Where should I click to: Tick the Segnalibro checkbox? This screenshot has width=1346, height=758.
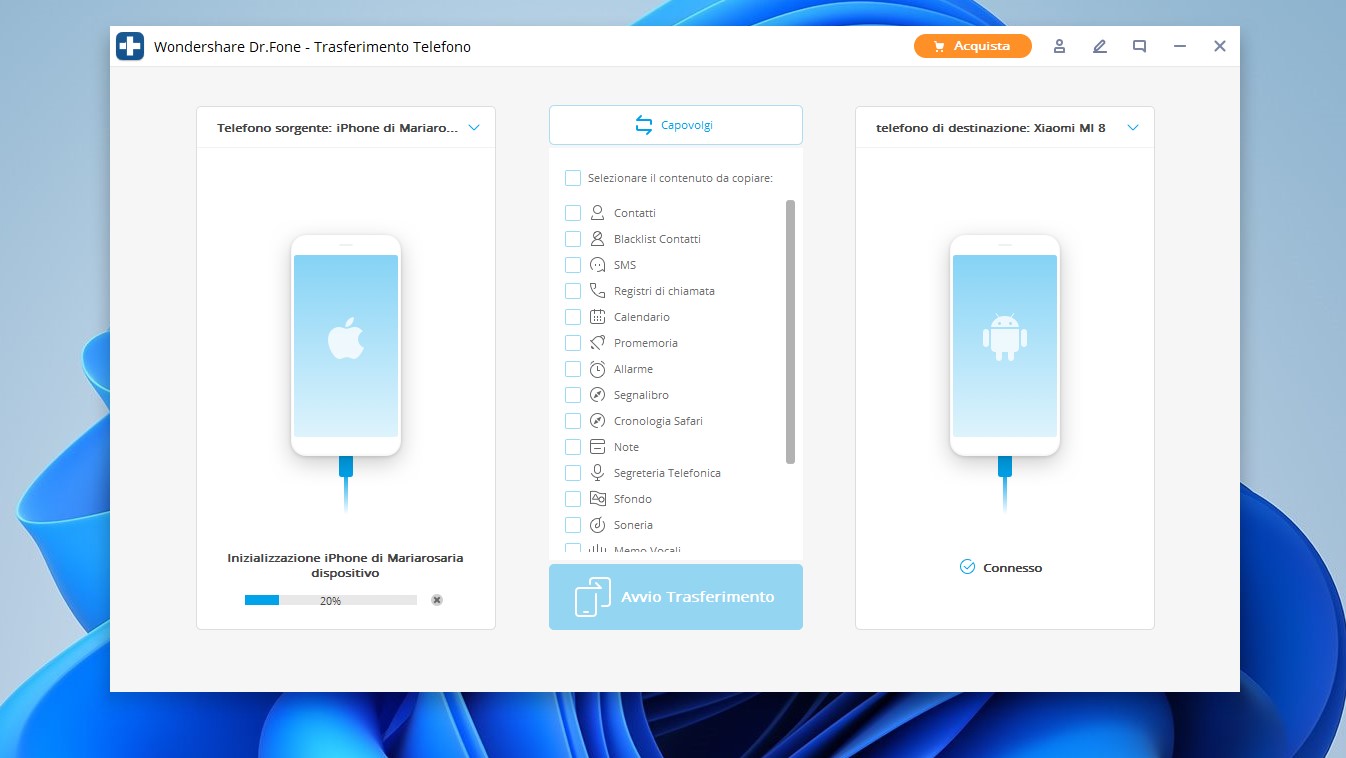(573, 395)
